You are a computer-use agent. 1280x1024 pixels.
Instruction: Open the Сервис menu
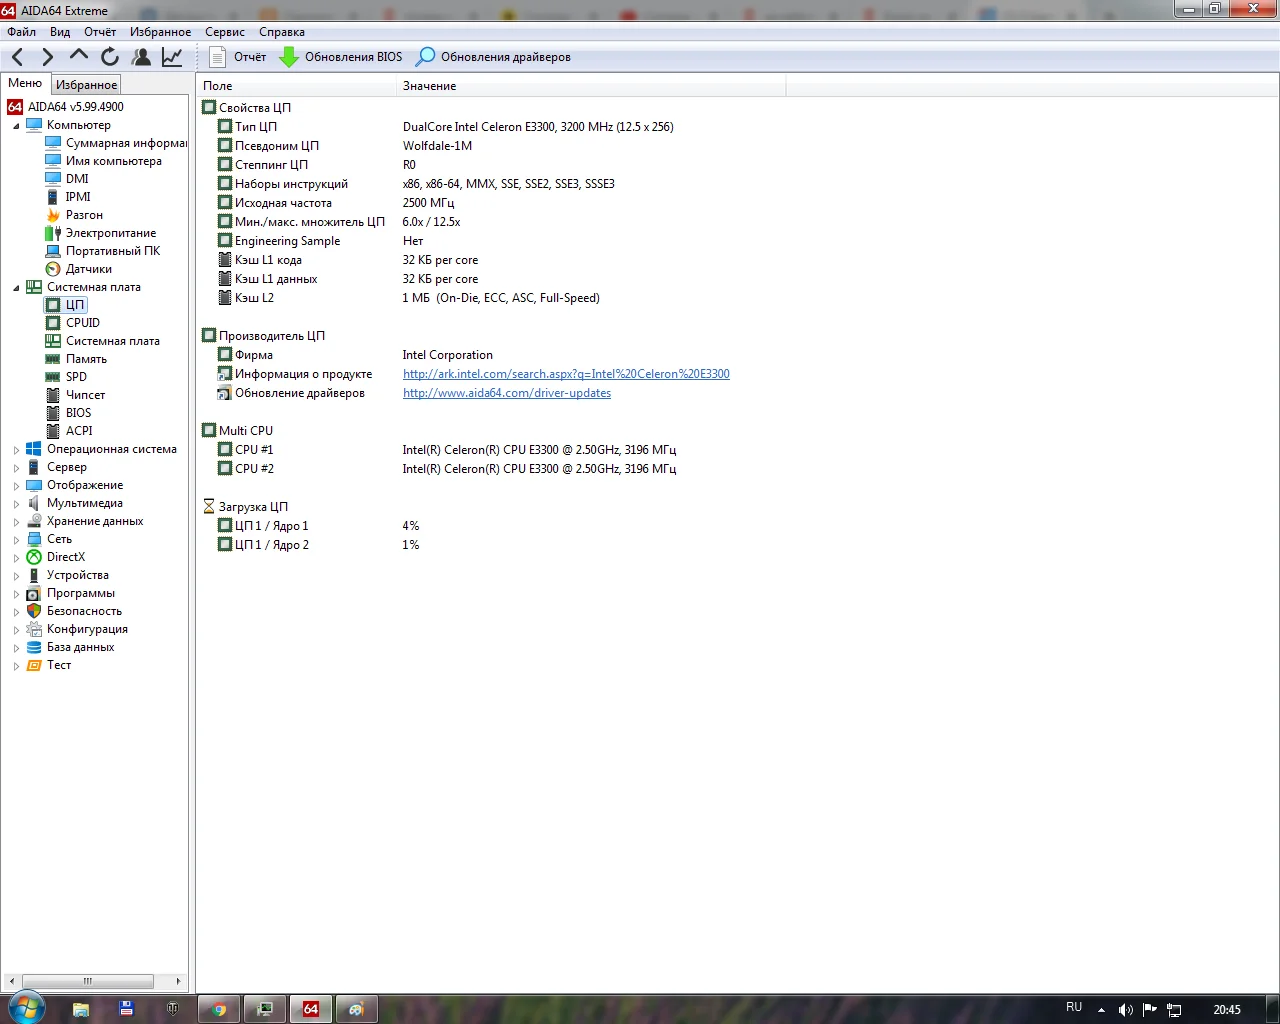tap(224, 32)
